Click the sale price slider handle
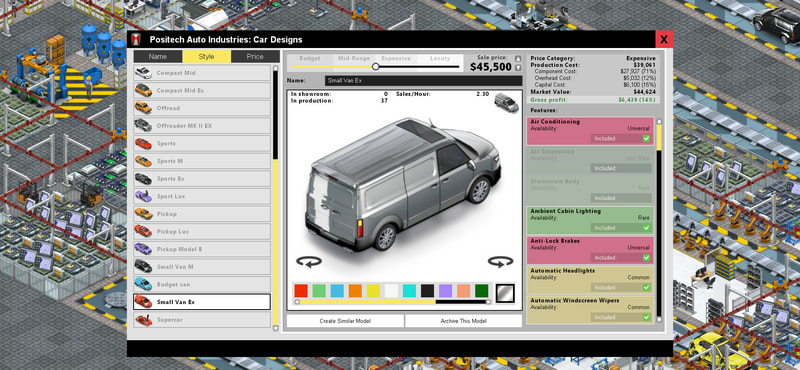This screenshot has width=800, height=370. coord(376,67)
